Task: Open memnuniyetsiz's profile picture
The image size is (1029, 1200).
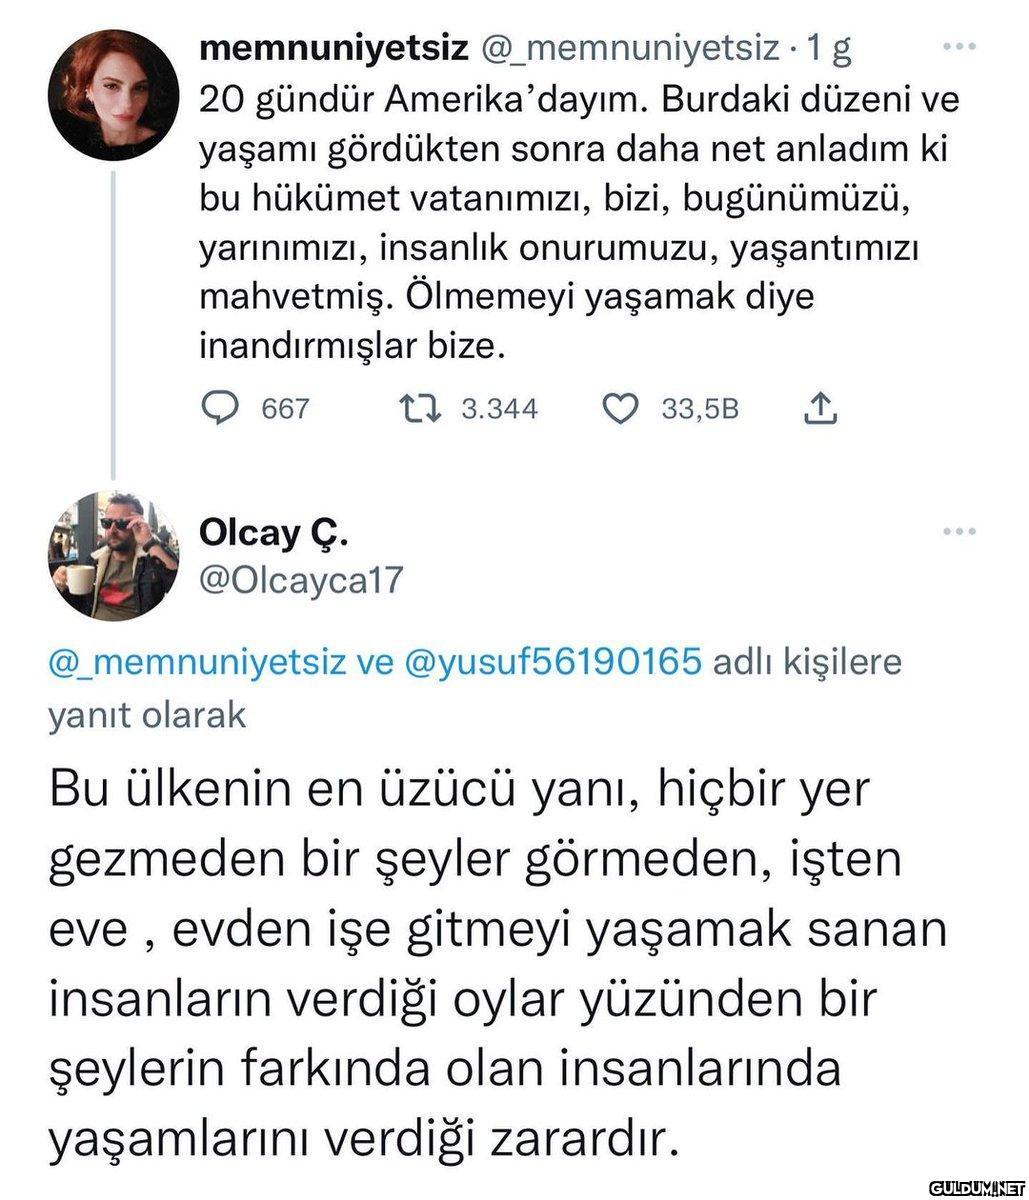Action: (113, 96)
